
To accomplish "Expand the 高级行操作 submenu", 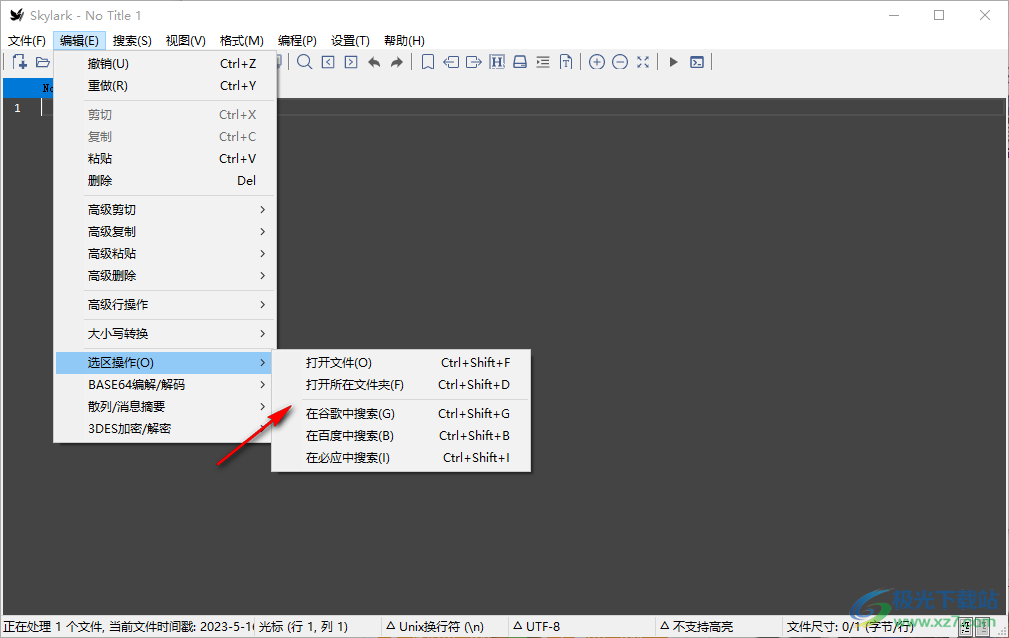I will click(165, 305).
